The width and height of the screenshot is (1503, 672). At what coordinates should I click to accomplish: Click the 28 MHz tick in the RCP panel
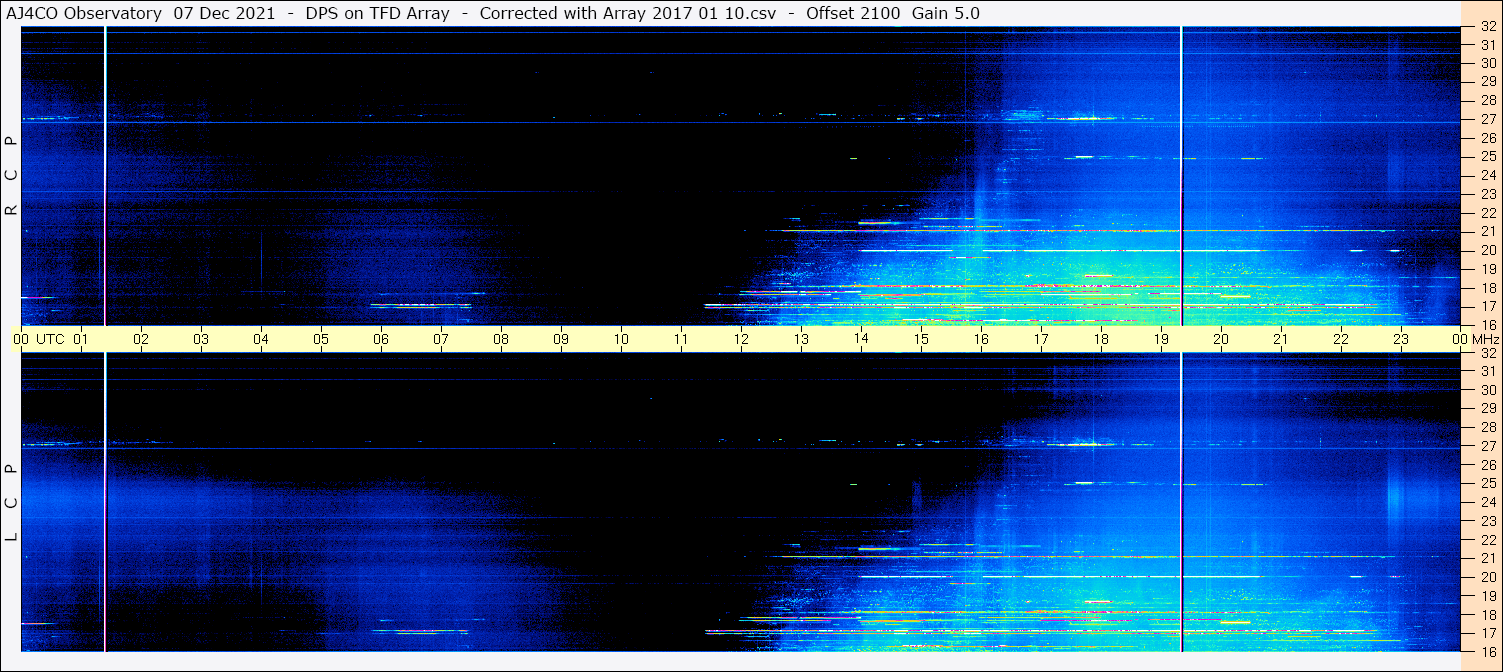click(x=1487, y=100)
